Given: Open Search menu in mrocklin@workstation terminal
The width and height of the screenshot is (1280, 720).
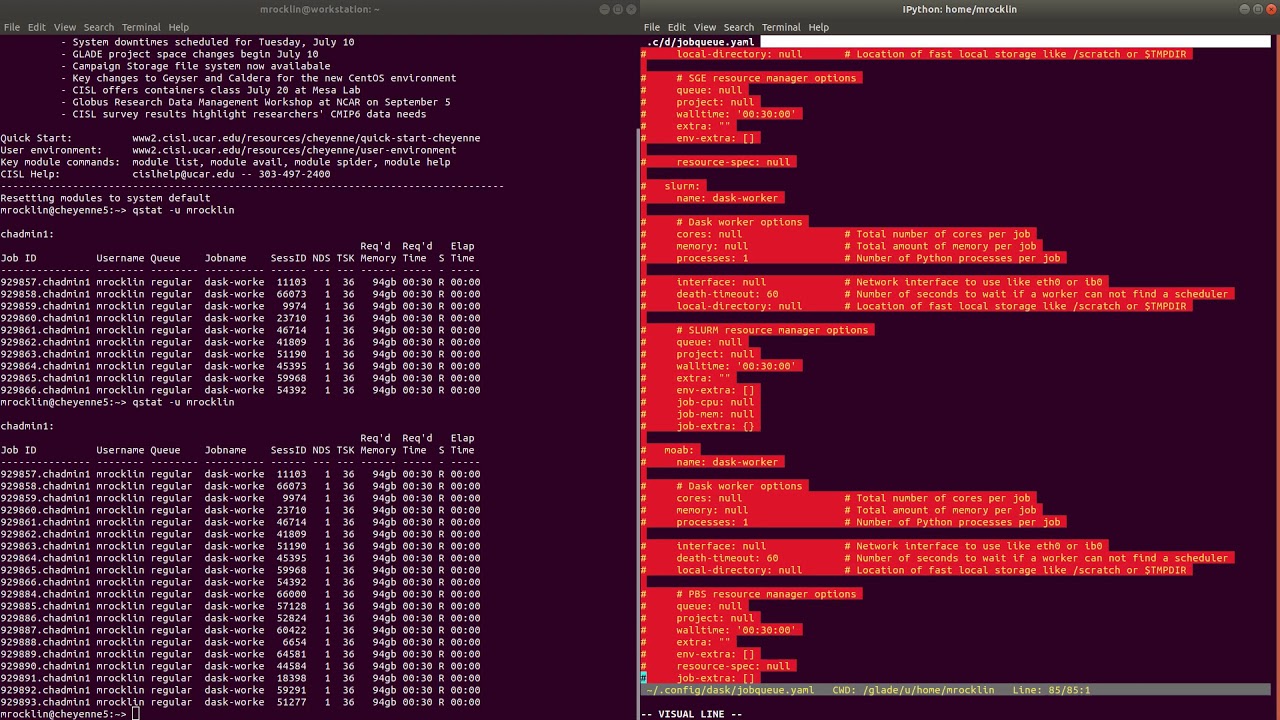Looking at the screenshot, I should click(x=99, y=27).
